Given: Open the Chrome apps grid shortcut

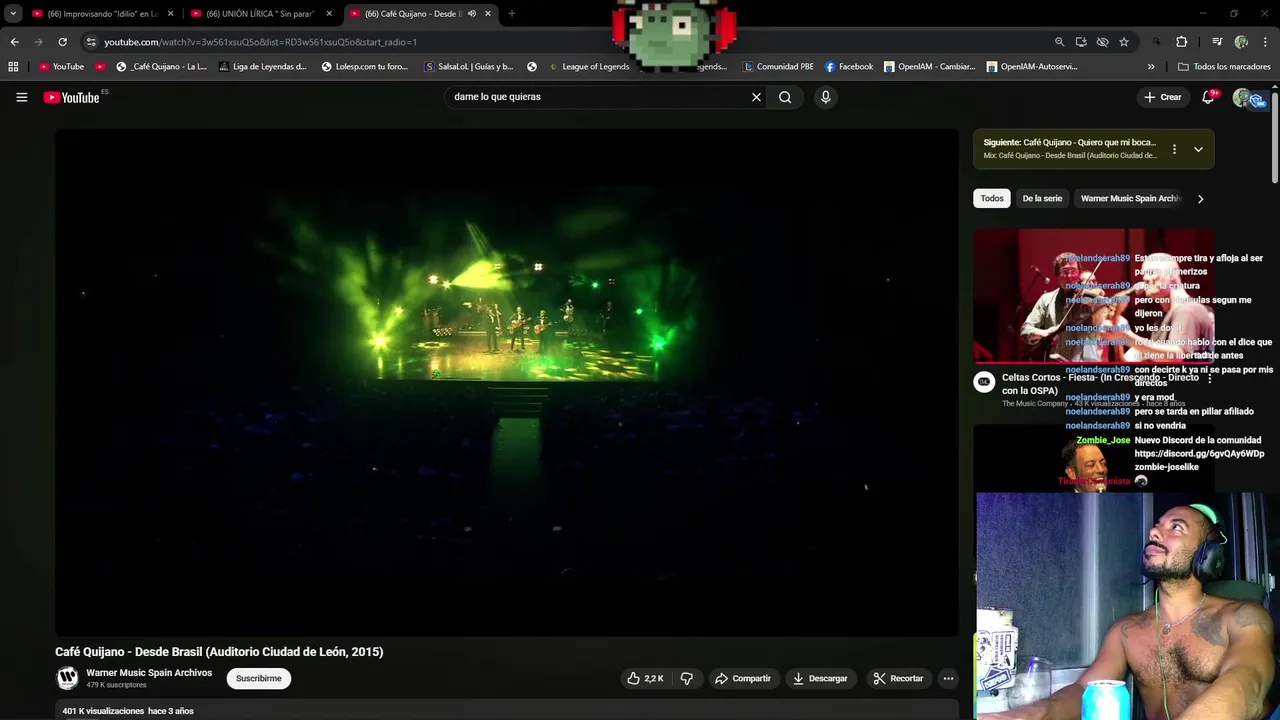Looking at the screenshot, I should [13, 67].
